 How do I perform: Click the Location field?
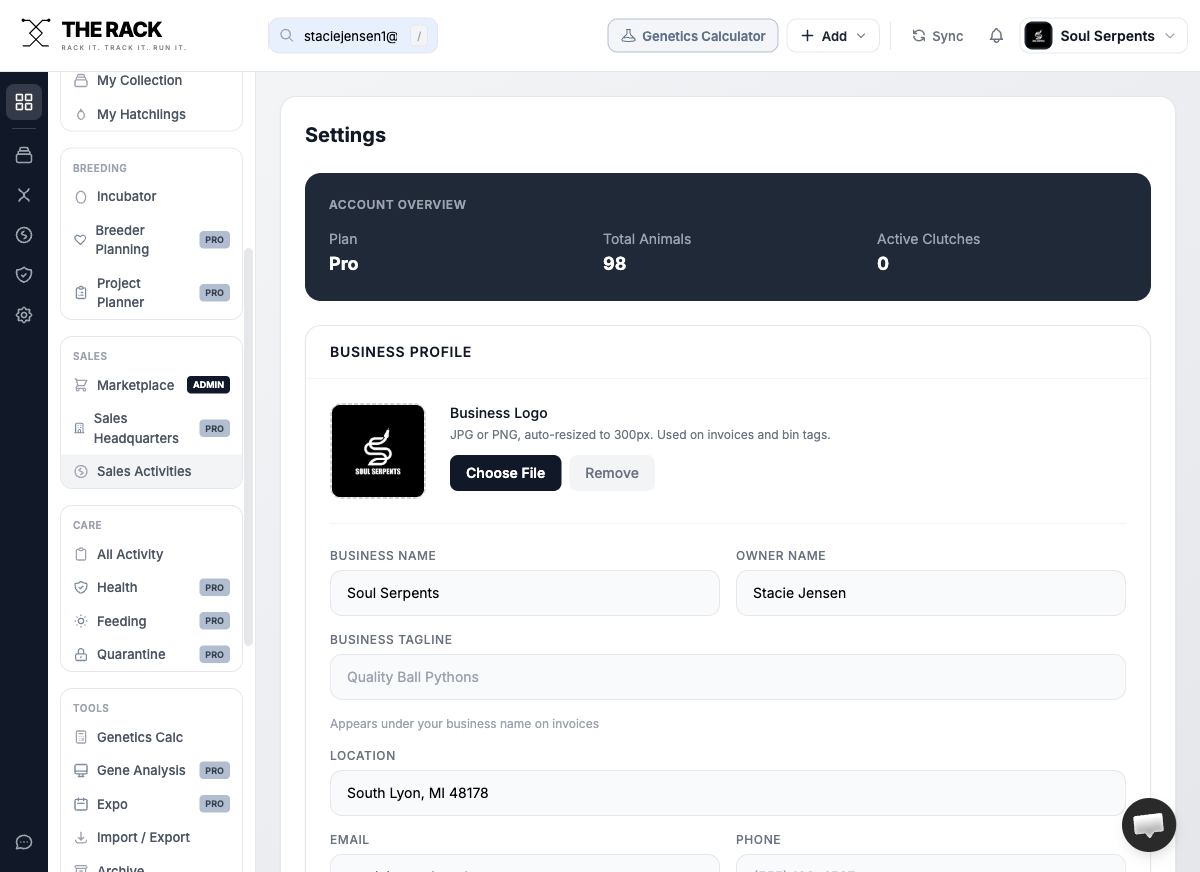pyautogui.click(x=728, y=793)
